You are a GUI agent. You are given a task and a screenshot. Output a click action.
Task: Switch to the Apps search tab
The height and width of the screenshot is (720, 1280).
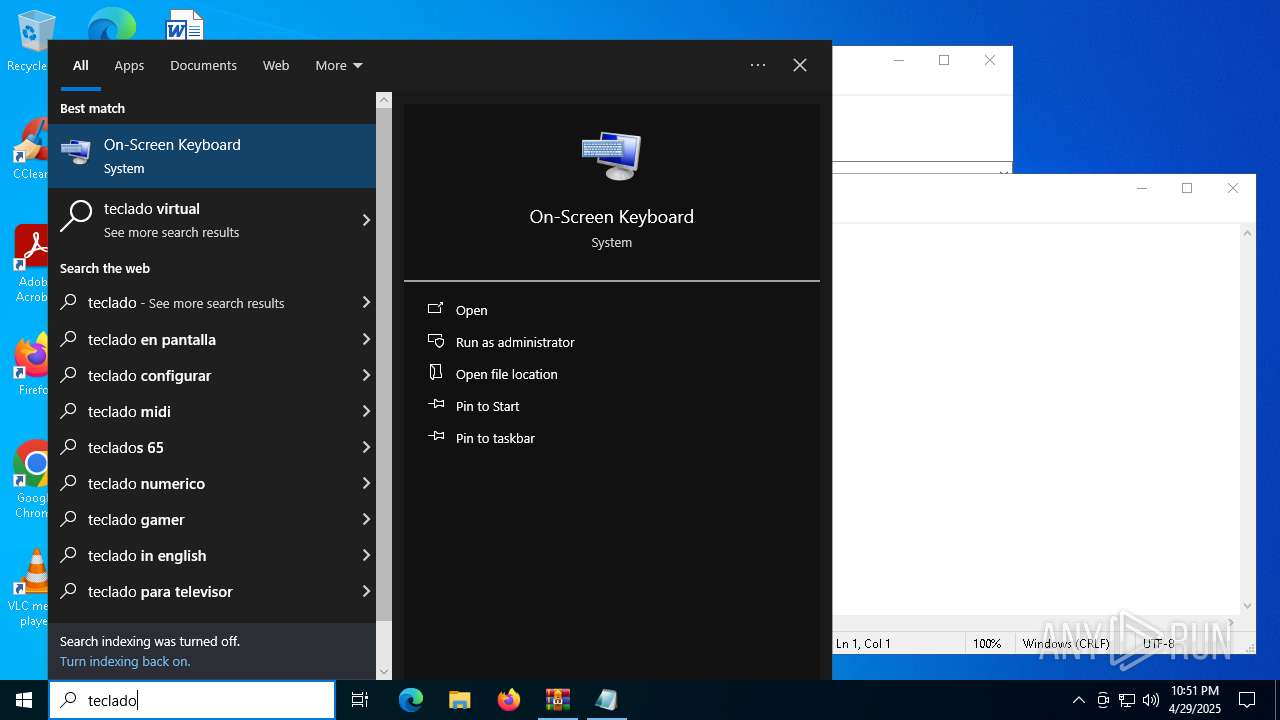tap(129, 65)
